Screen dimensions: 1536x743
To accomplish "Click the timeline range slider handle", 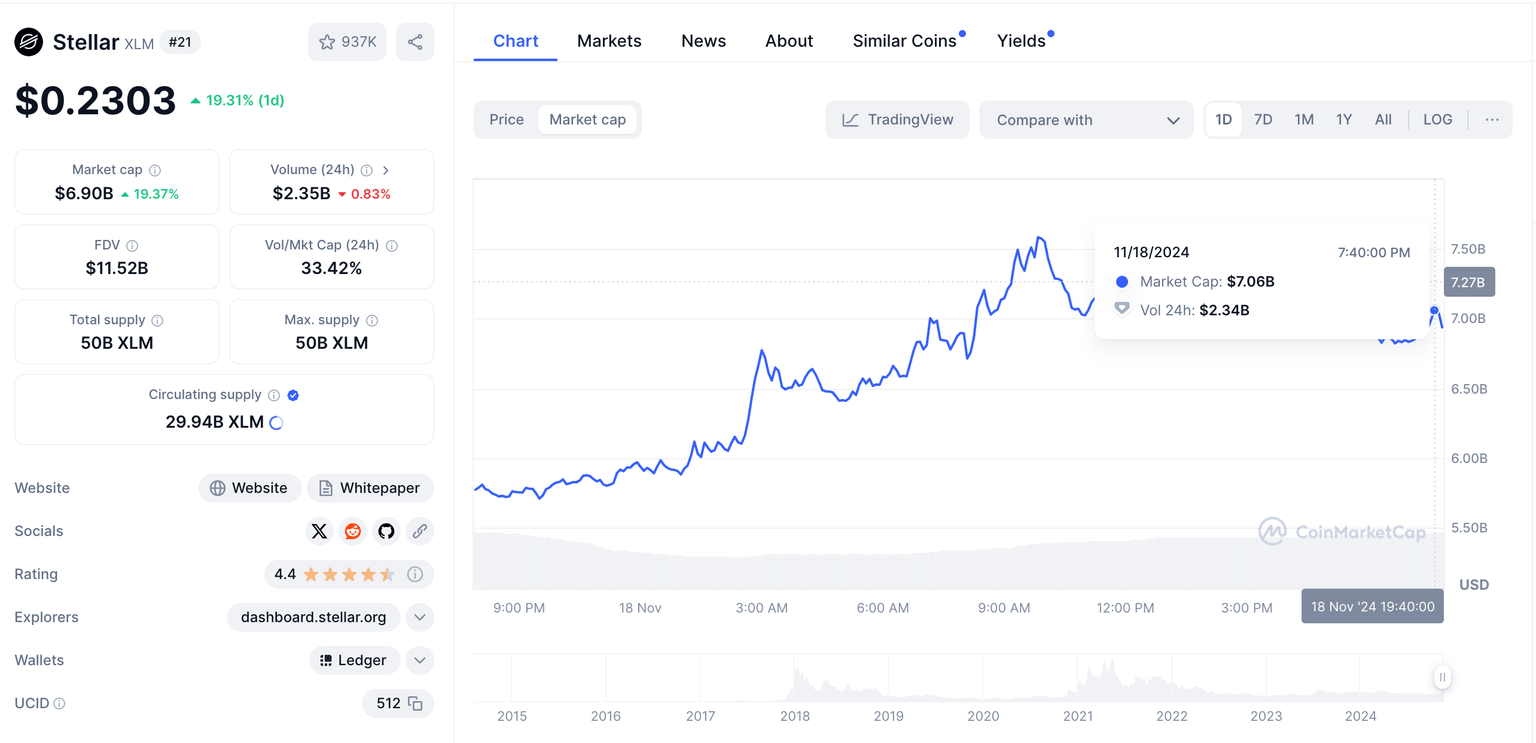I will coord(1442,677).
